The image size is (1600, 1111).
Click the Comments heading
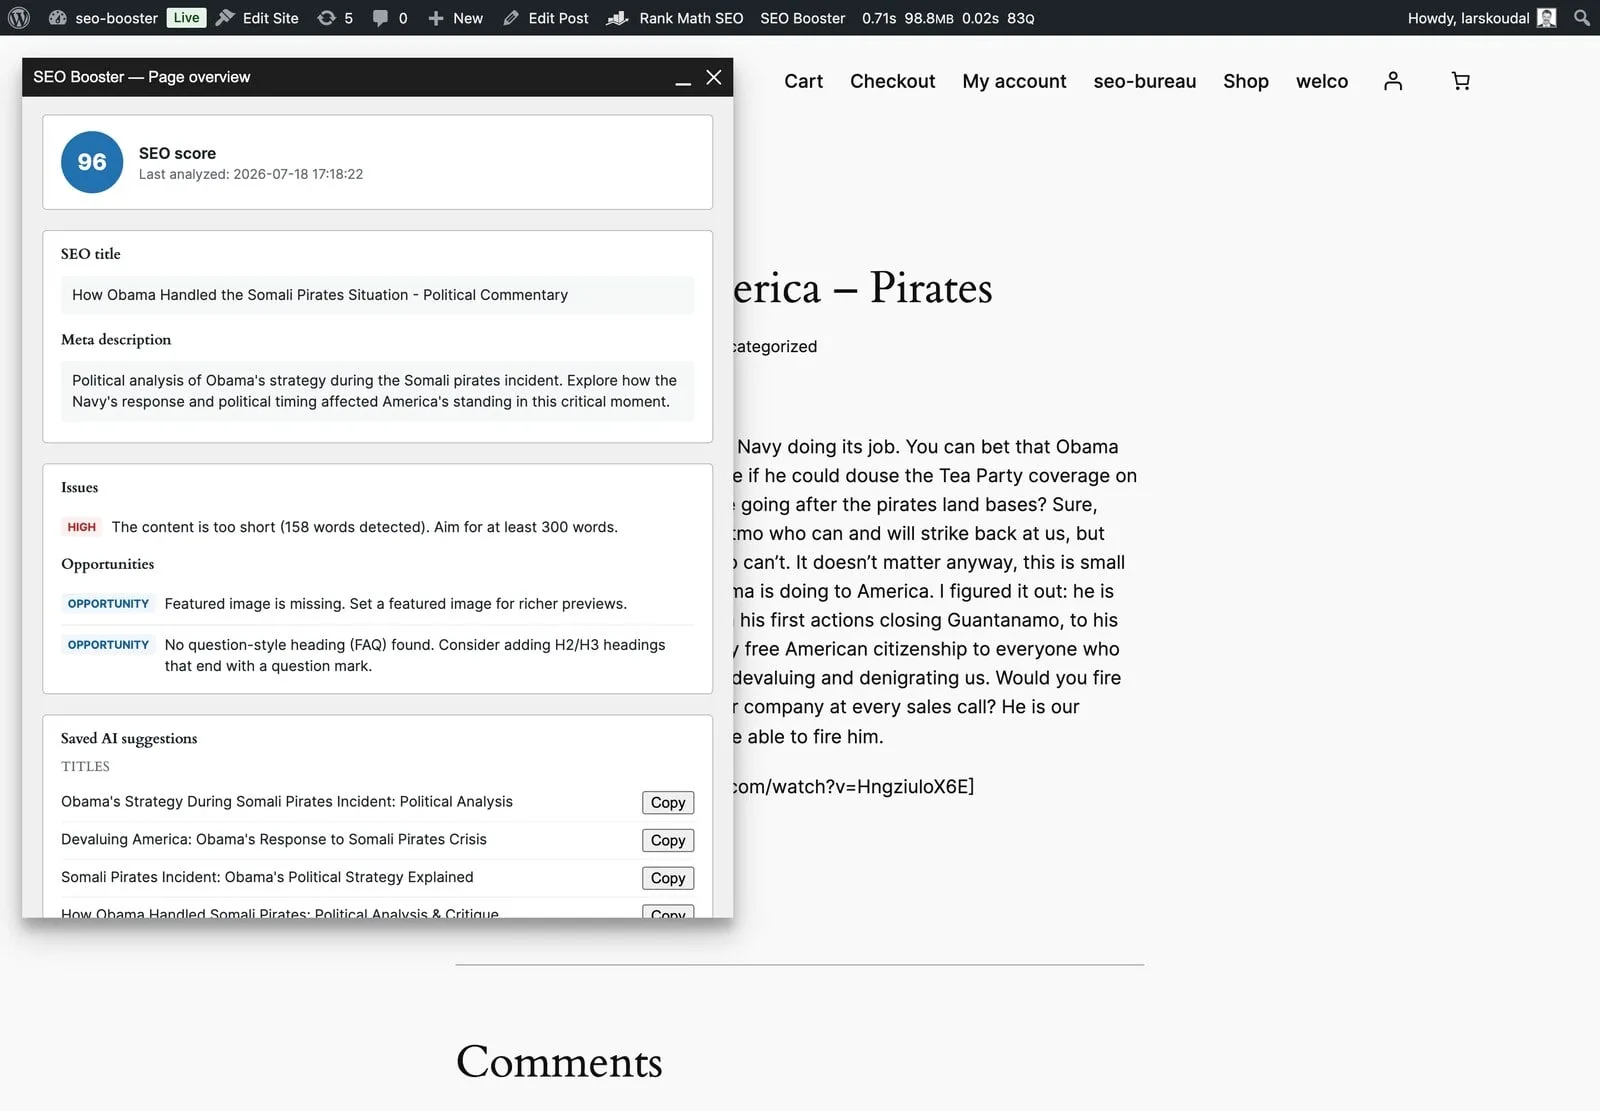coord(559,1061)
